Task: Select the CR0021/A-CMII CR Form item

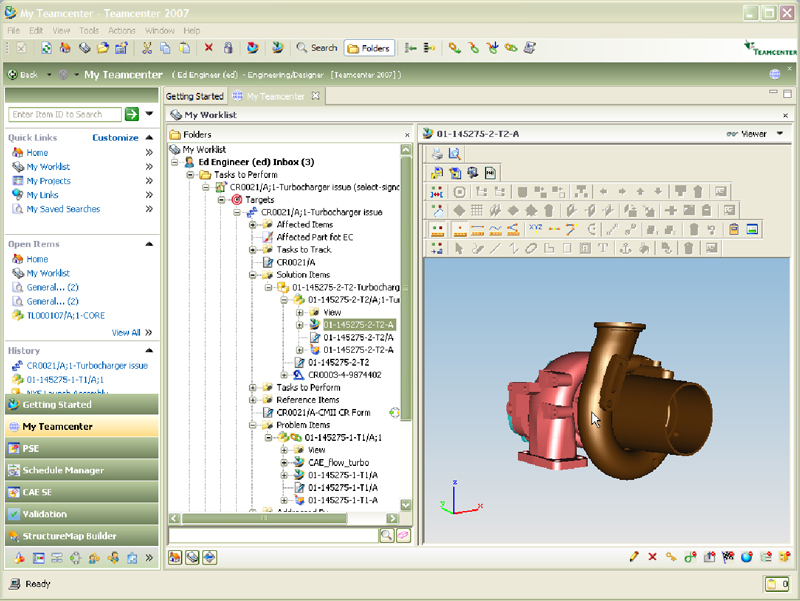Action: click(323, 413)
